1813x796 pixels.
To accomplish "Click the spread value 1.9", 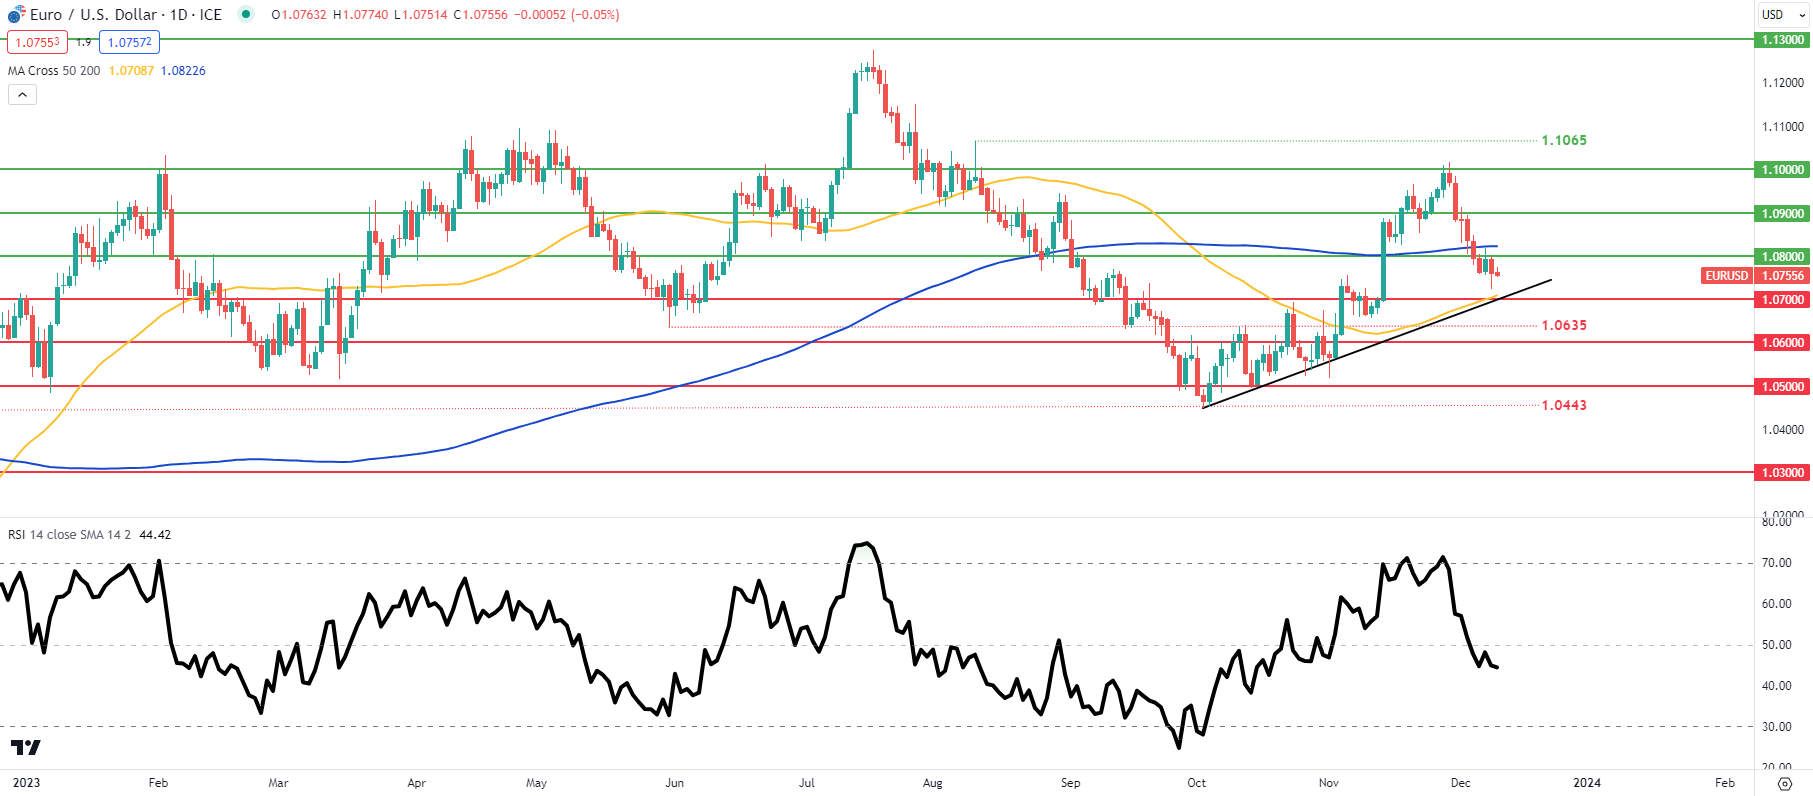I will (84, 42).
